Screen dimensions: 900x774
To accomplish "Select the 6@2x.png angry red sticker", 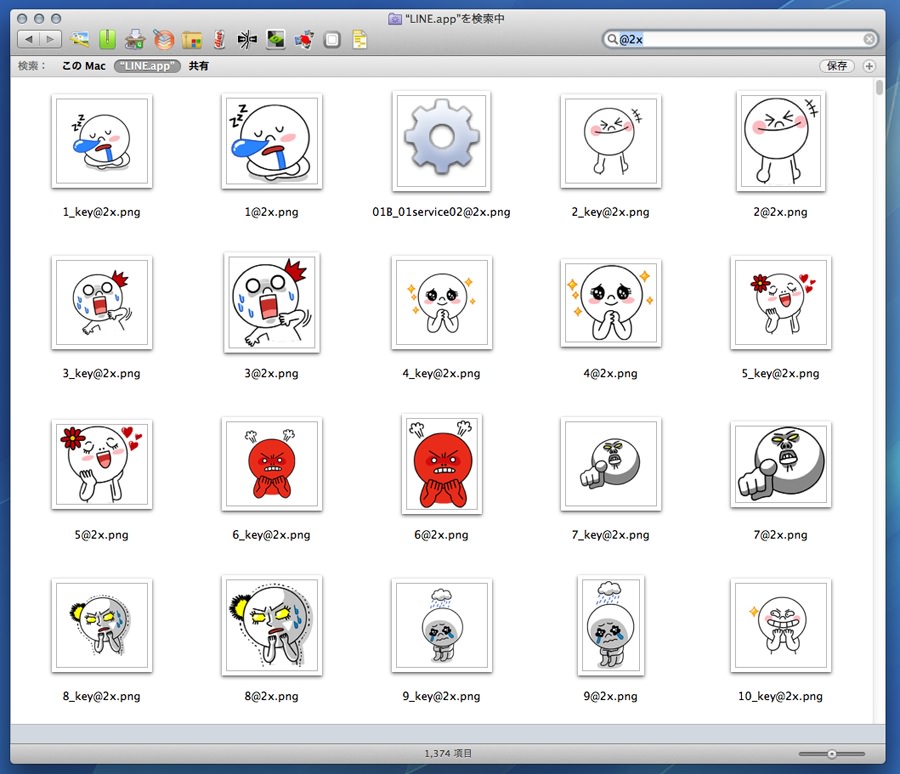I will tap(441, 465).
